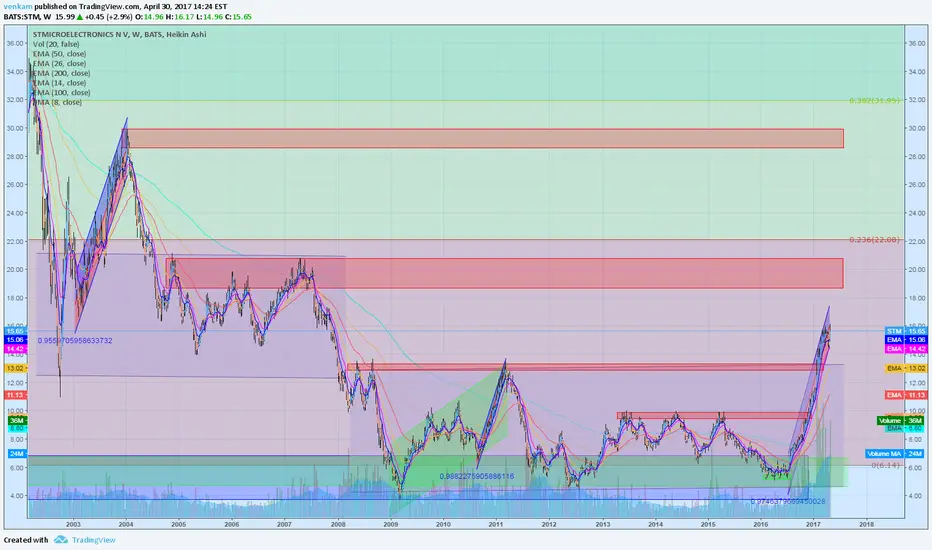
Task: Click the 30.00 label on the left price scale
Action: click(15, 128)
